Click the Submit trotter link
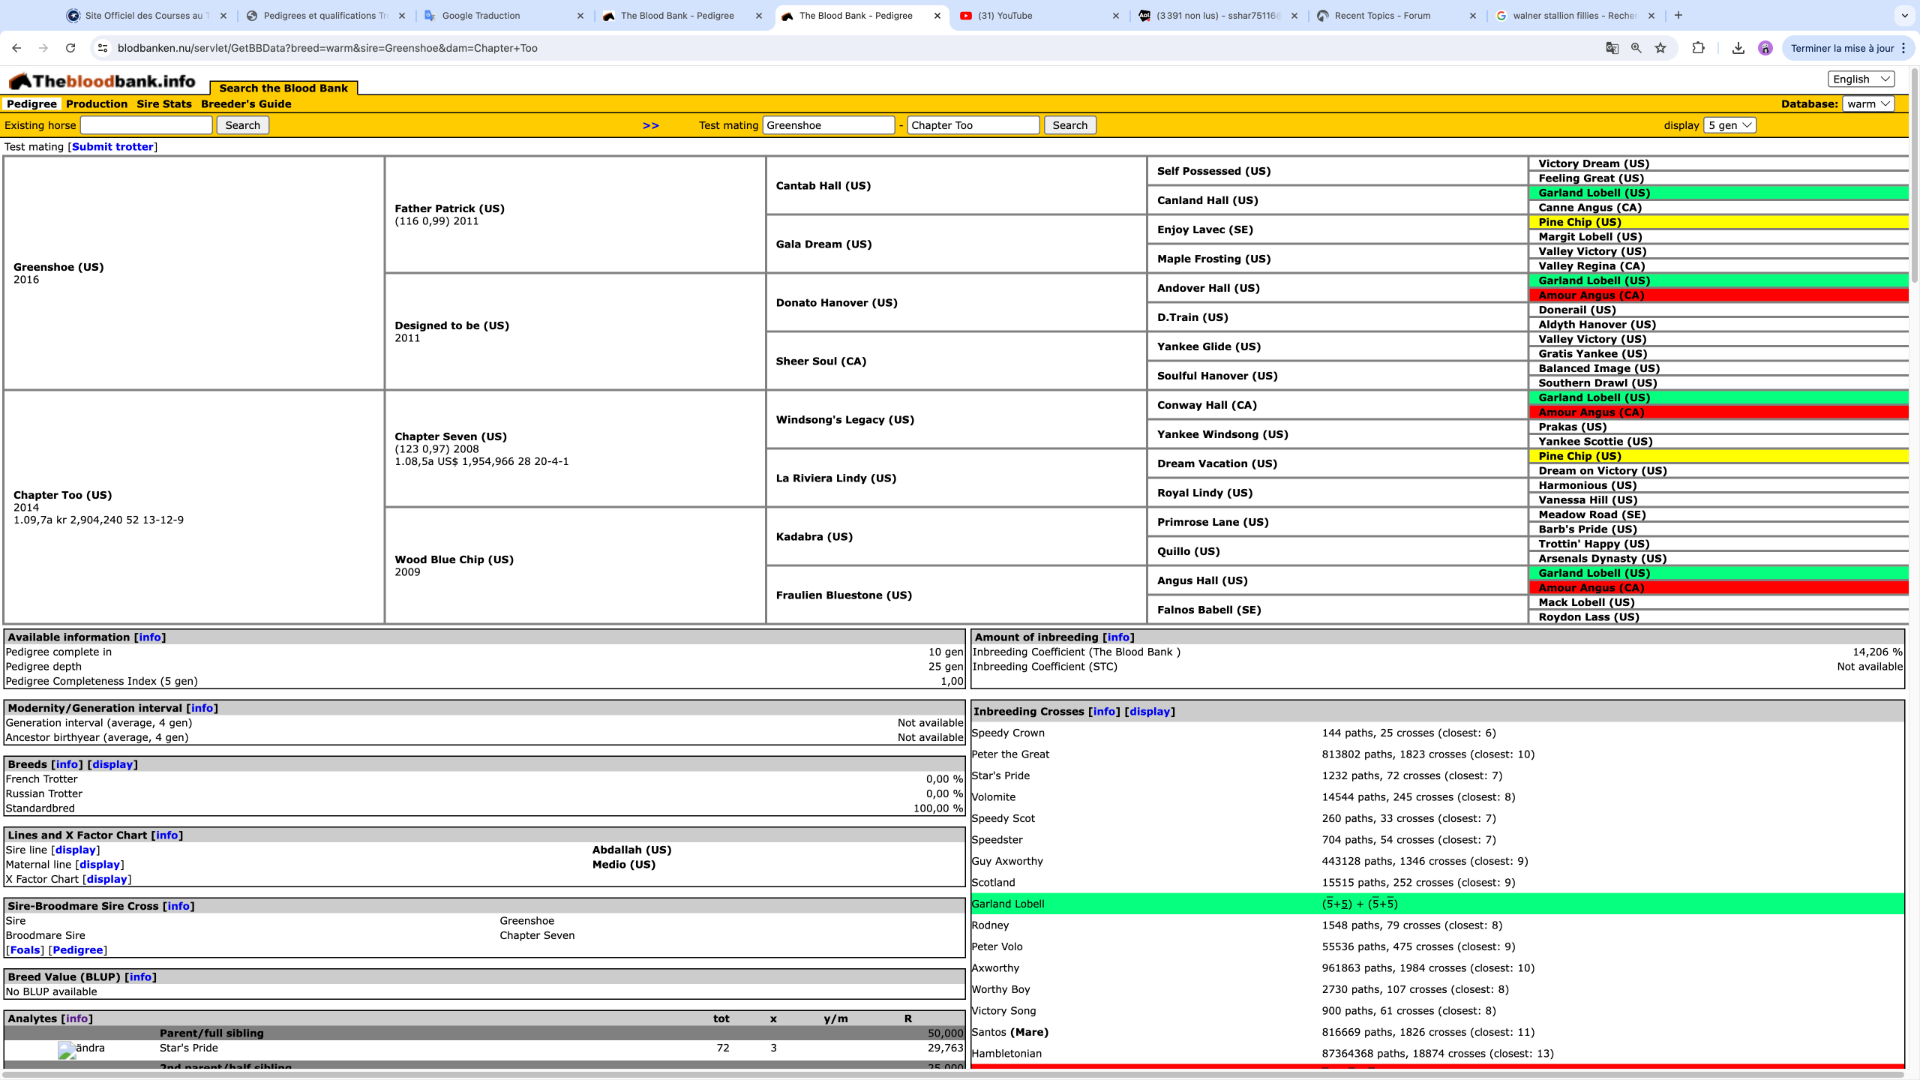Screen dimensions: 1920x1080 [x=113, y=147]
